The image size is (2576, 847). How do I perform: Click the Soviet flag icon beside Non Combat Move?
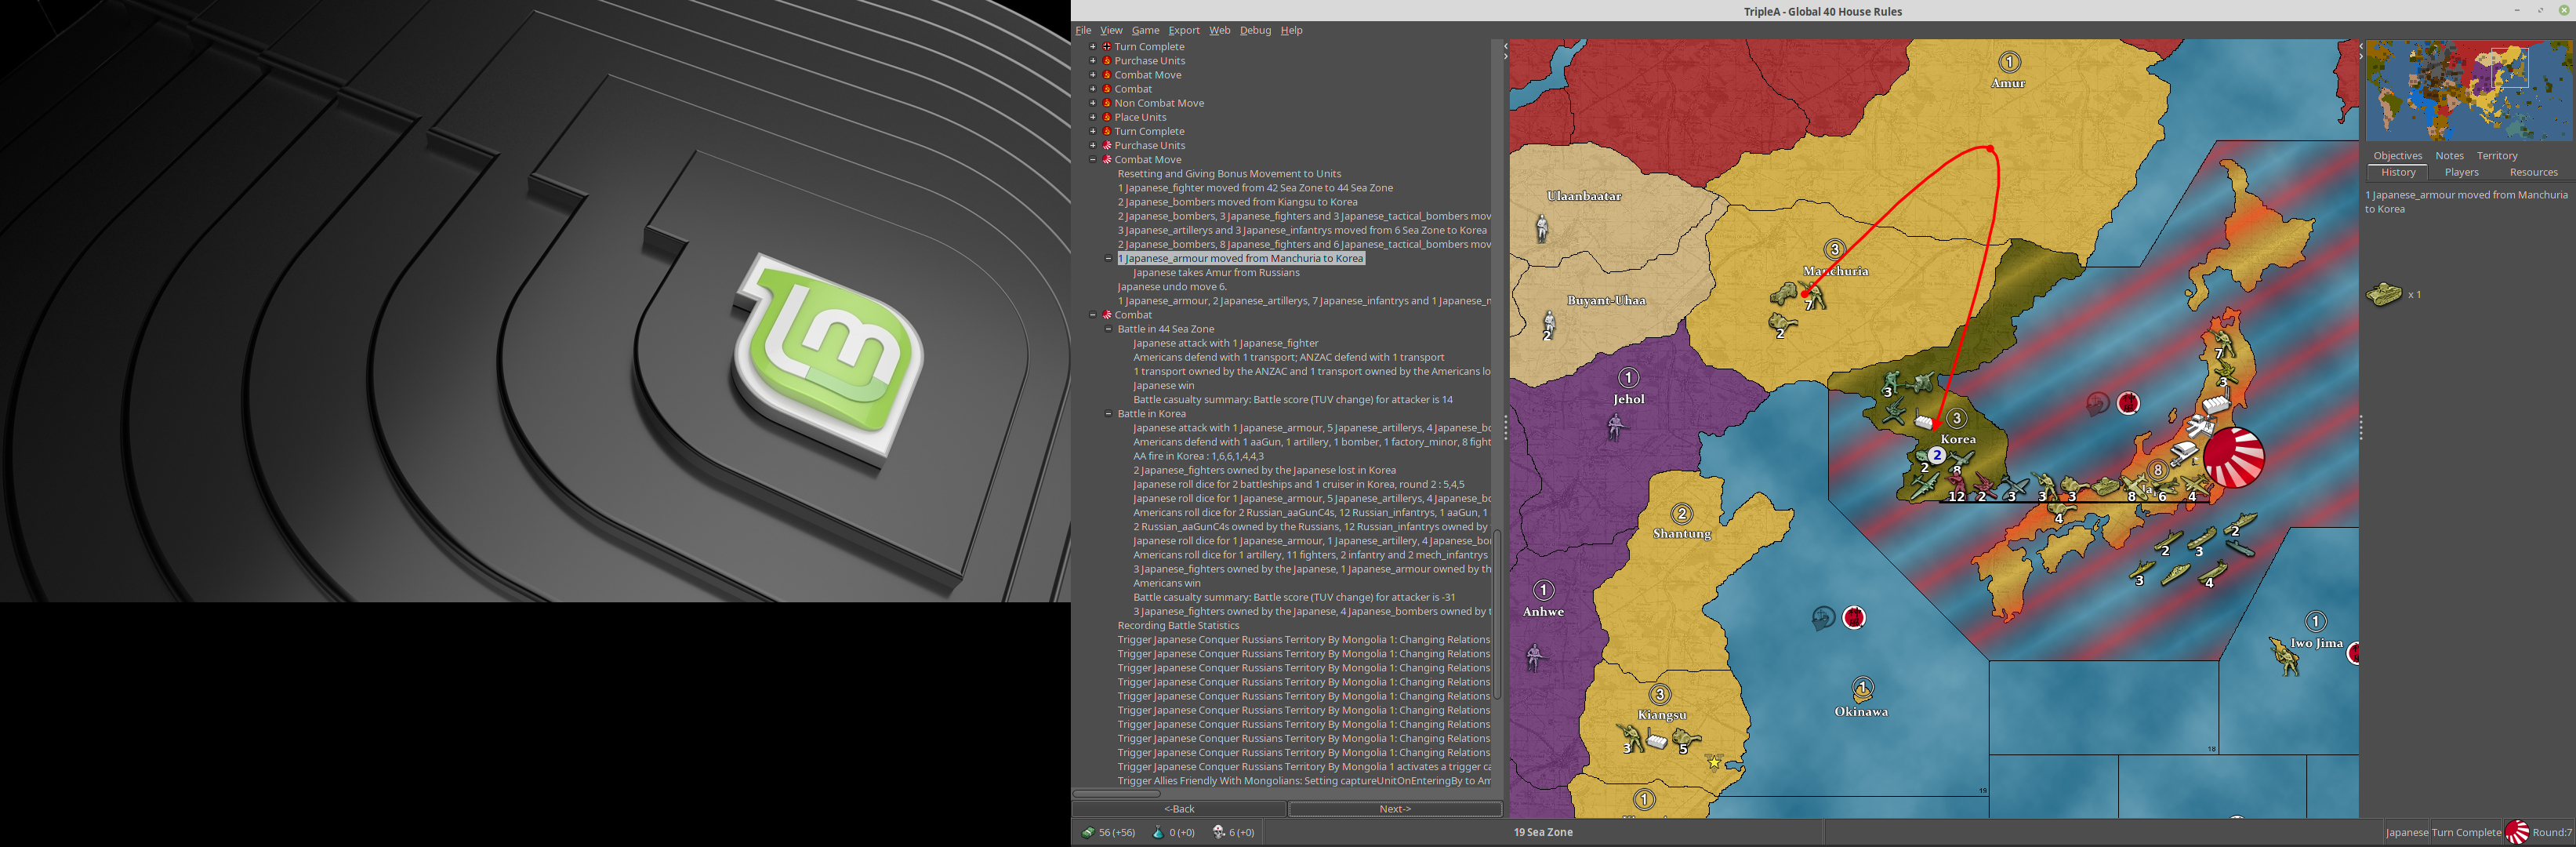[1107, 103]
